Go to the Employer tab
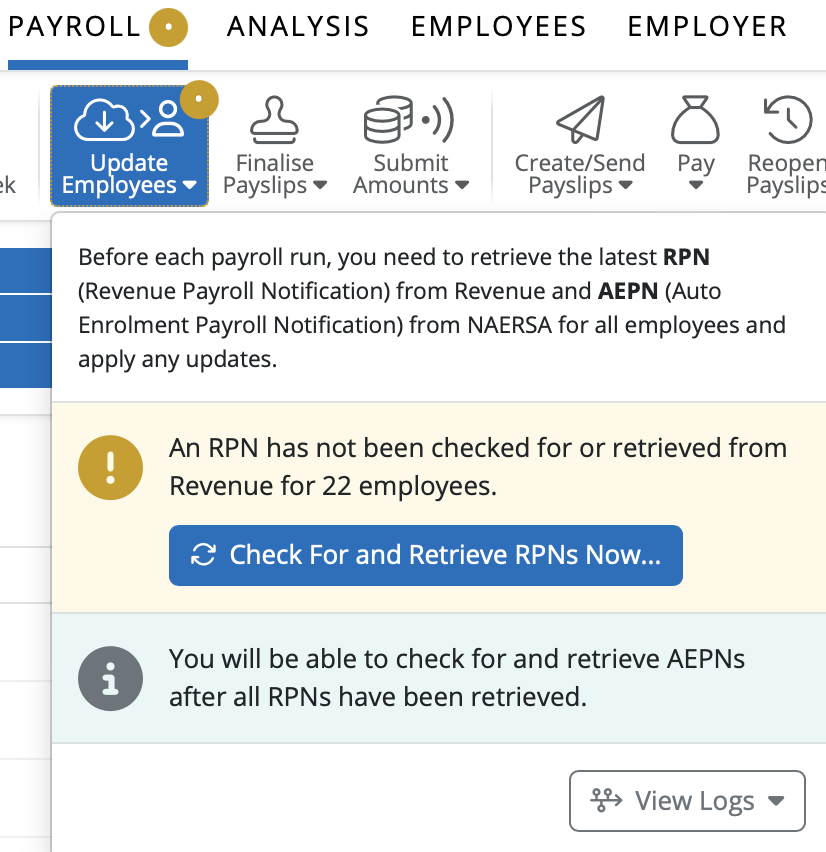 pyautogui.click(x=707, y=27)
